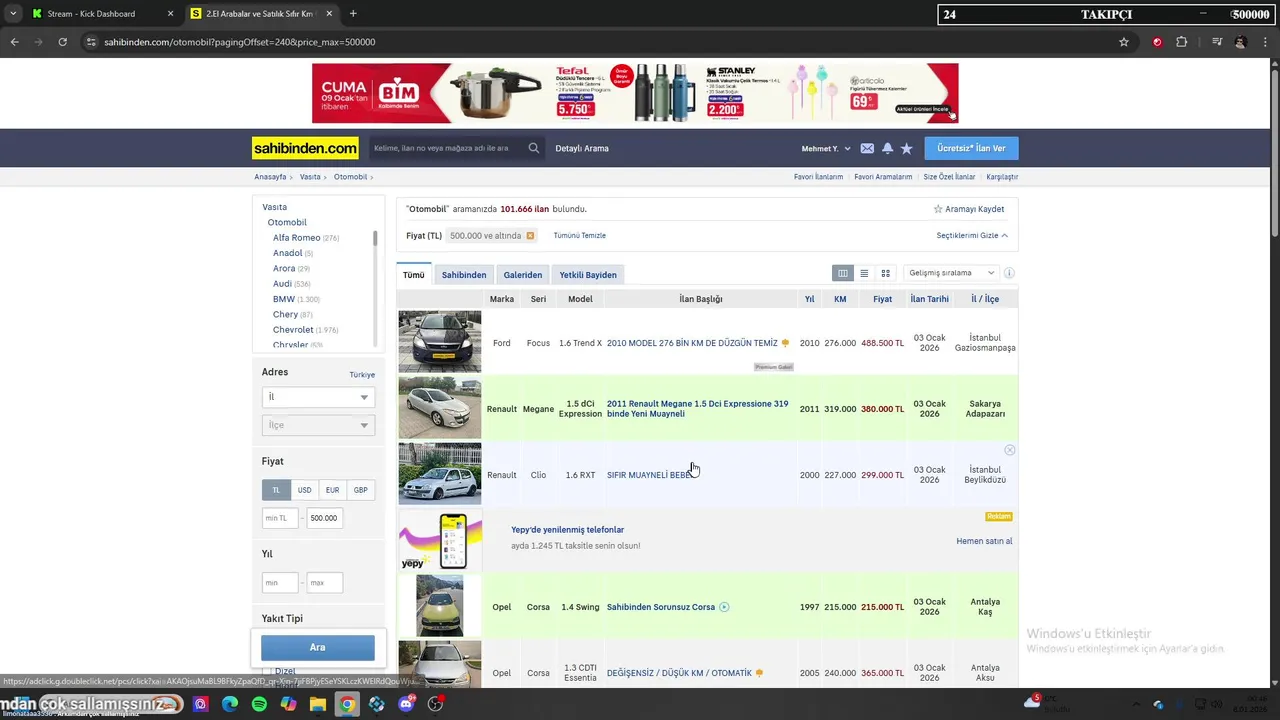Click the Ücretsiz İlan Ver button

(971, 148)
